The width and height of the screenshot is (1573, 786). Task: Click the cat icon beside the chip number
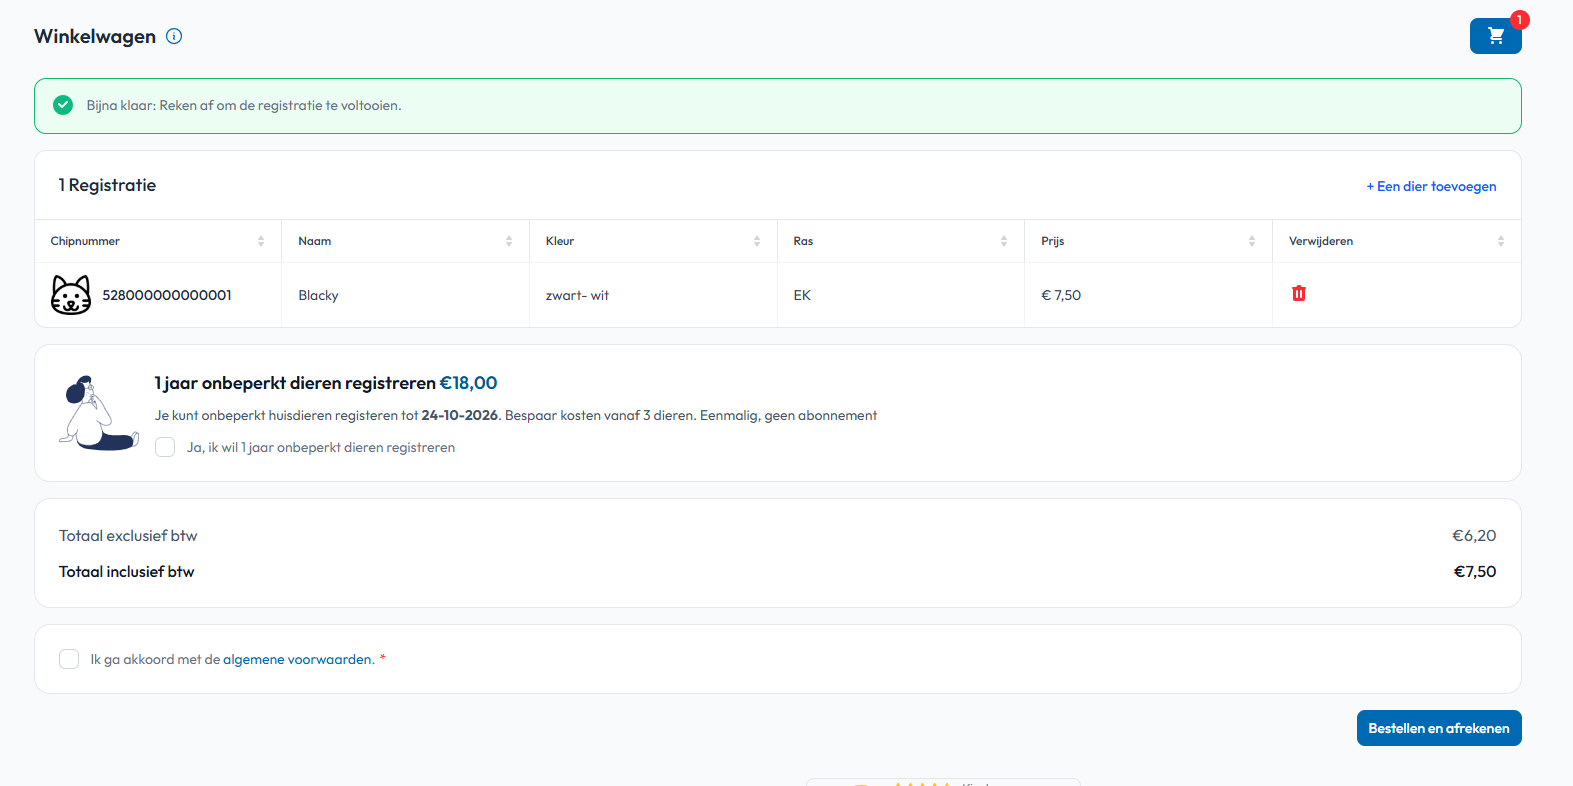(71, 295)
